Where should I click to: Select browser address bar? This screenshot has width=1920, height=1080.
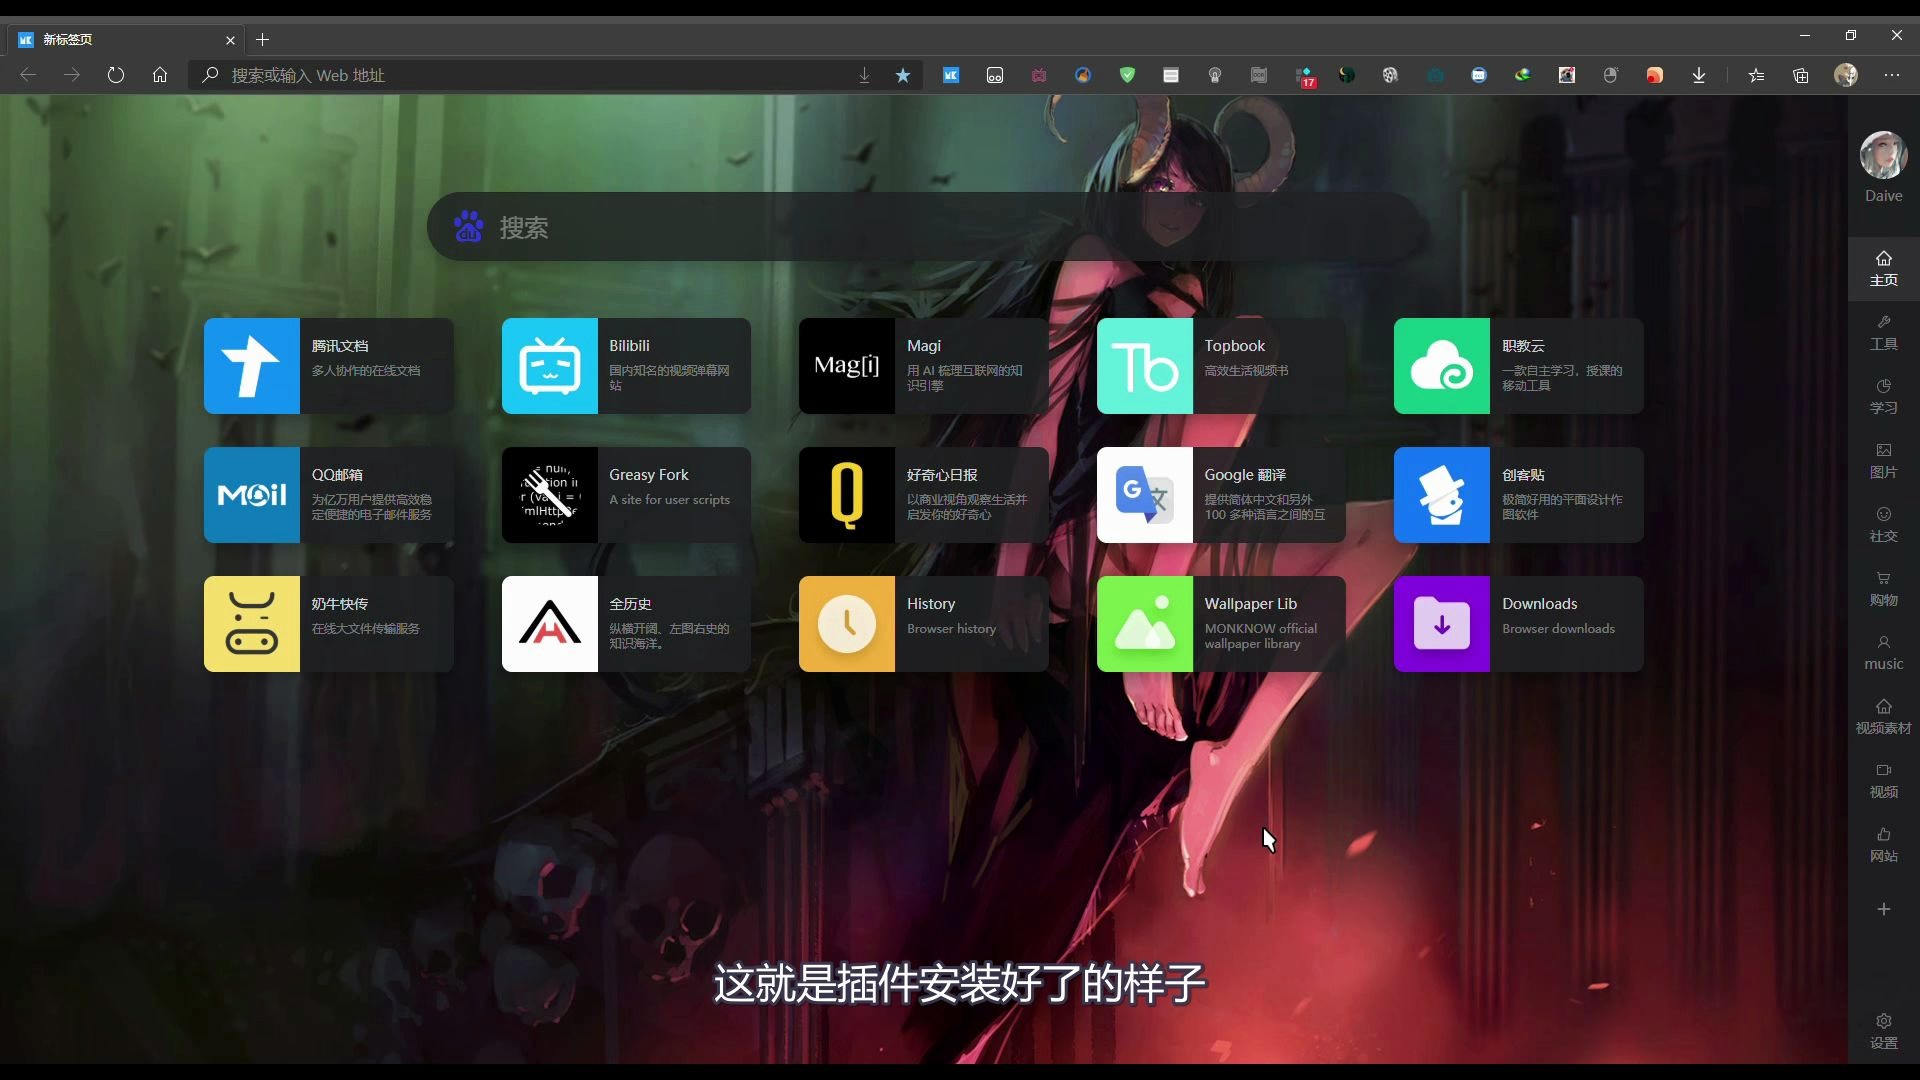[525, 75]
